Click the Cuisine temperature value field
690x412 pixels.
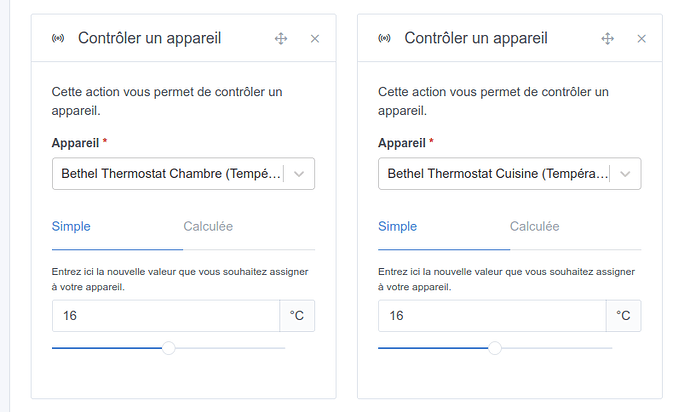(491, 316)
